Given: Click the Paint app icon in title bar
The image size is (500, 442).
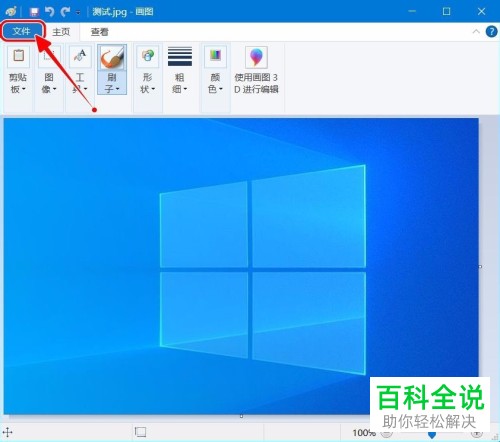Looking at the screenshot, I should (x=11, y=11).
